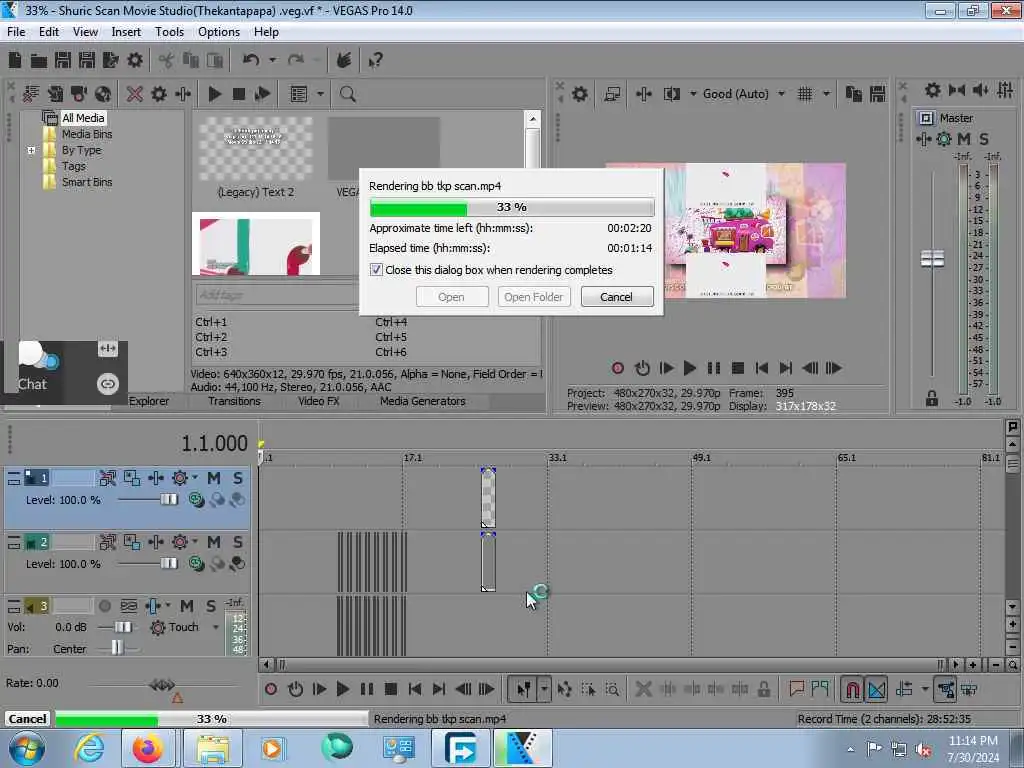This screenshot has height=768, width=1024.
Task: Toggle split screen view icon in preview
Action: pyautogui.click(x=672, y=94)
